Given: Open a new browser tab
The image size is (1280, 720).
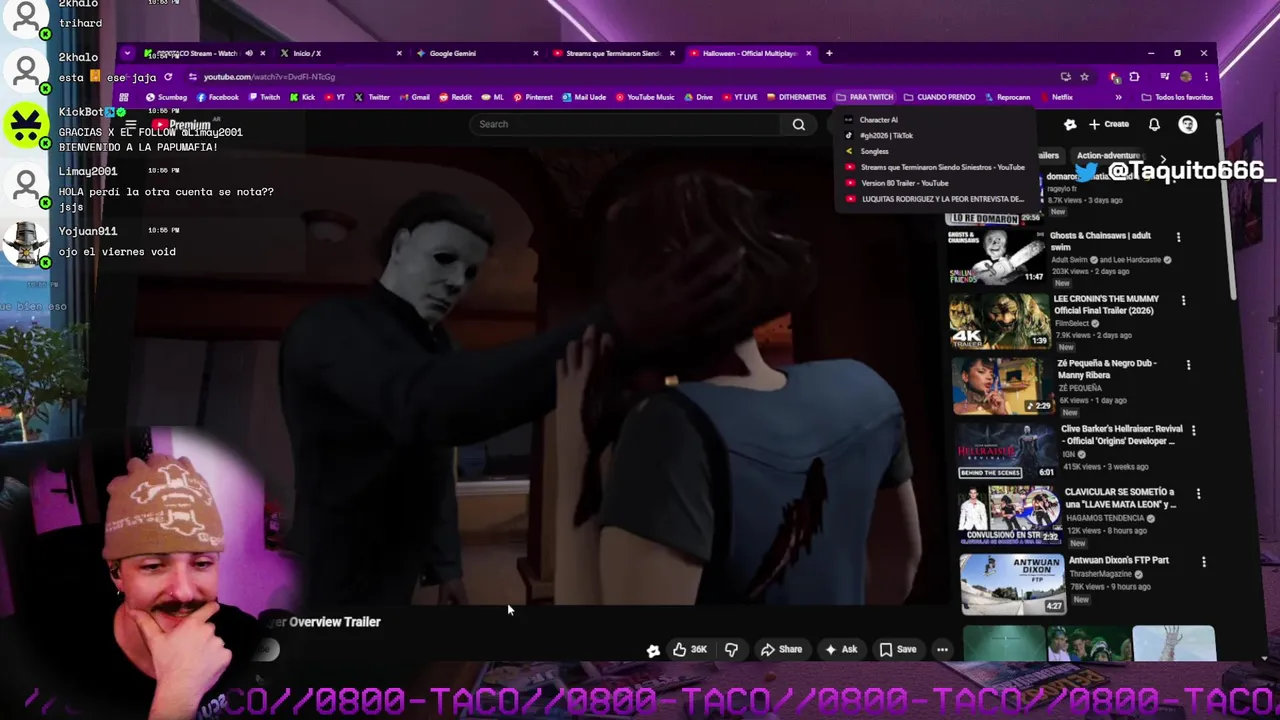Looking at the screenshot, I should coord(829,53).
